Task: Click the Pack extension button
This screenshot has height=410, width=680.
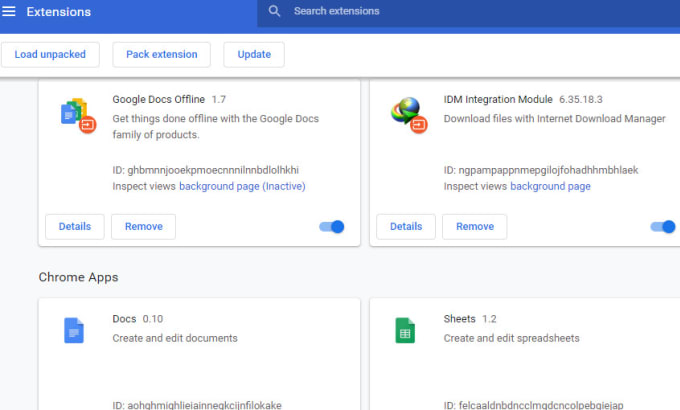Action: tap(162, 55)
